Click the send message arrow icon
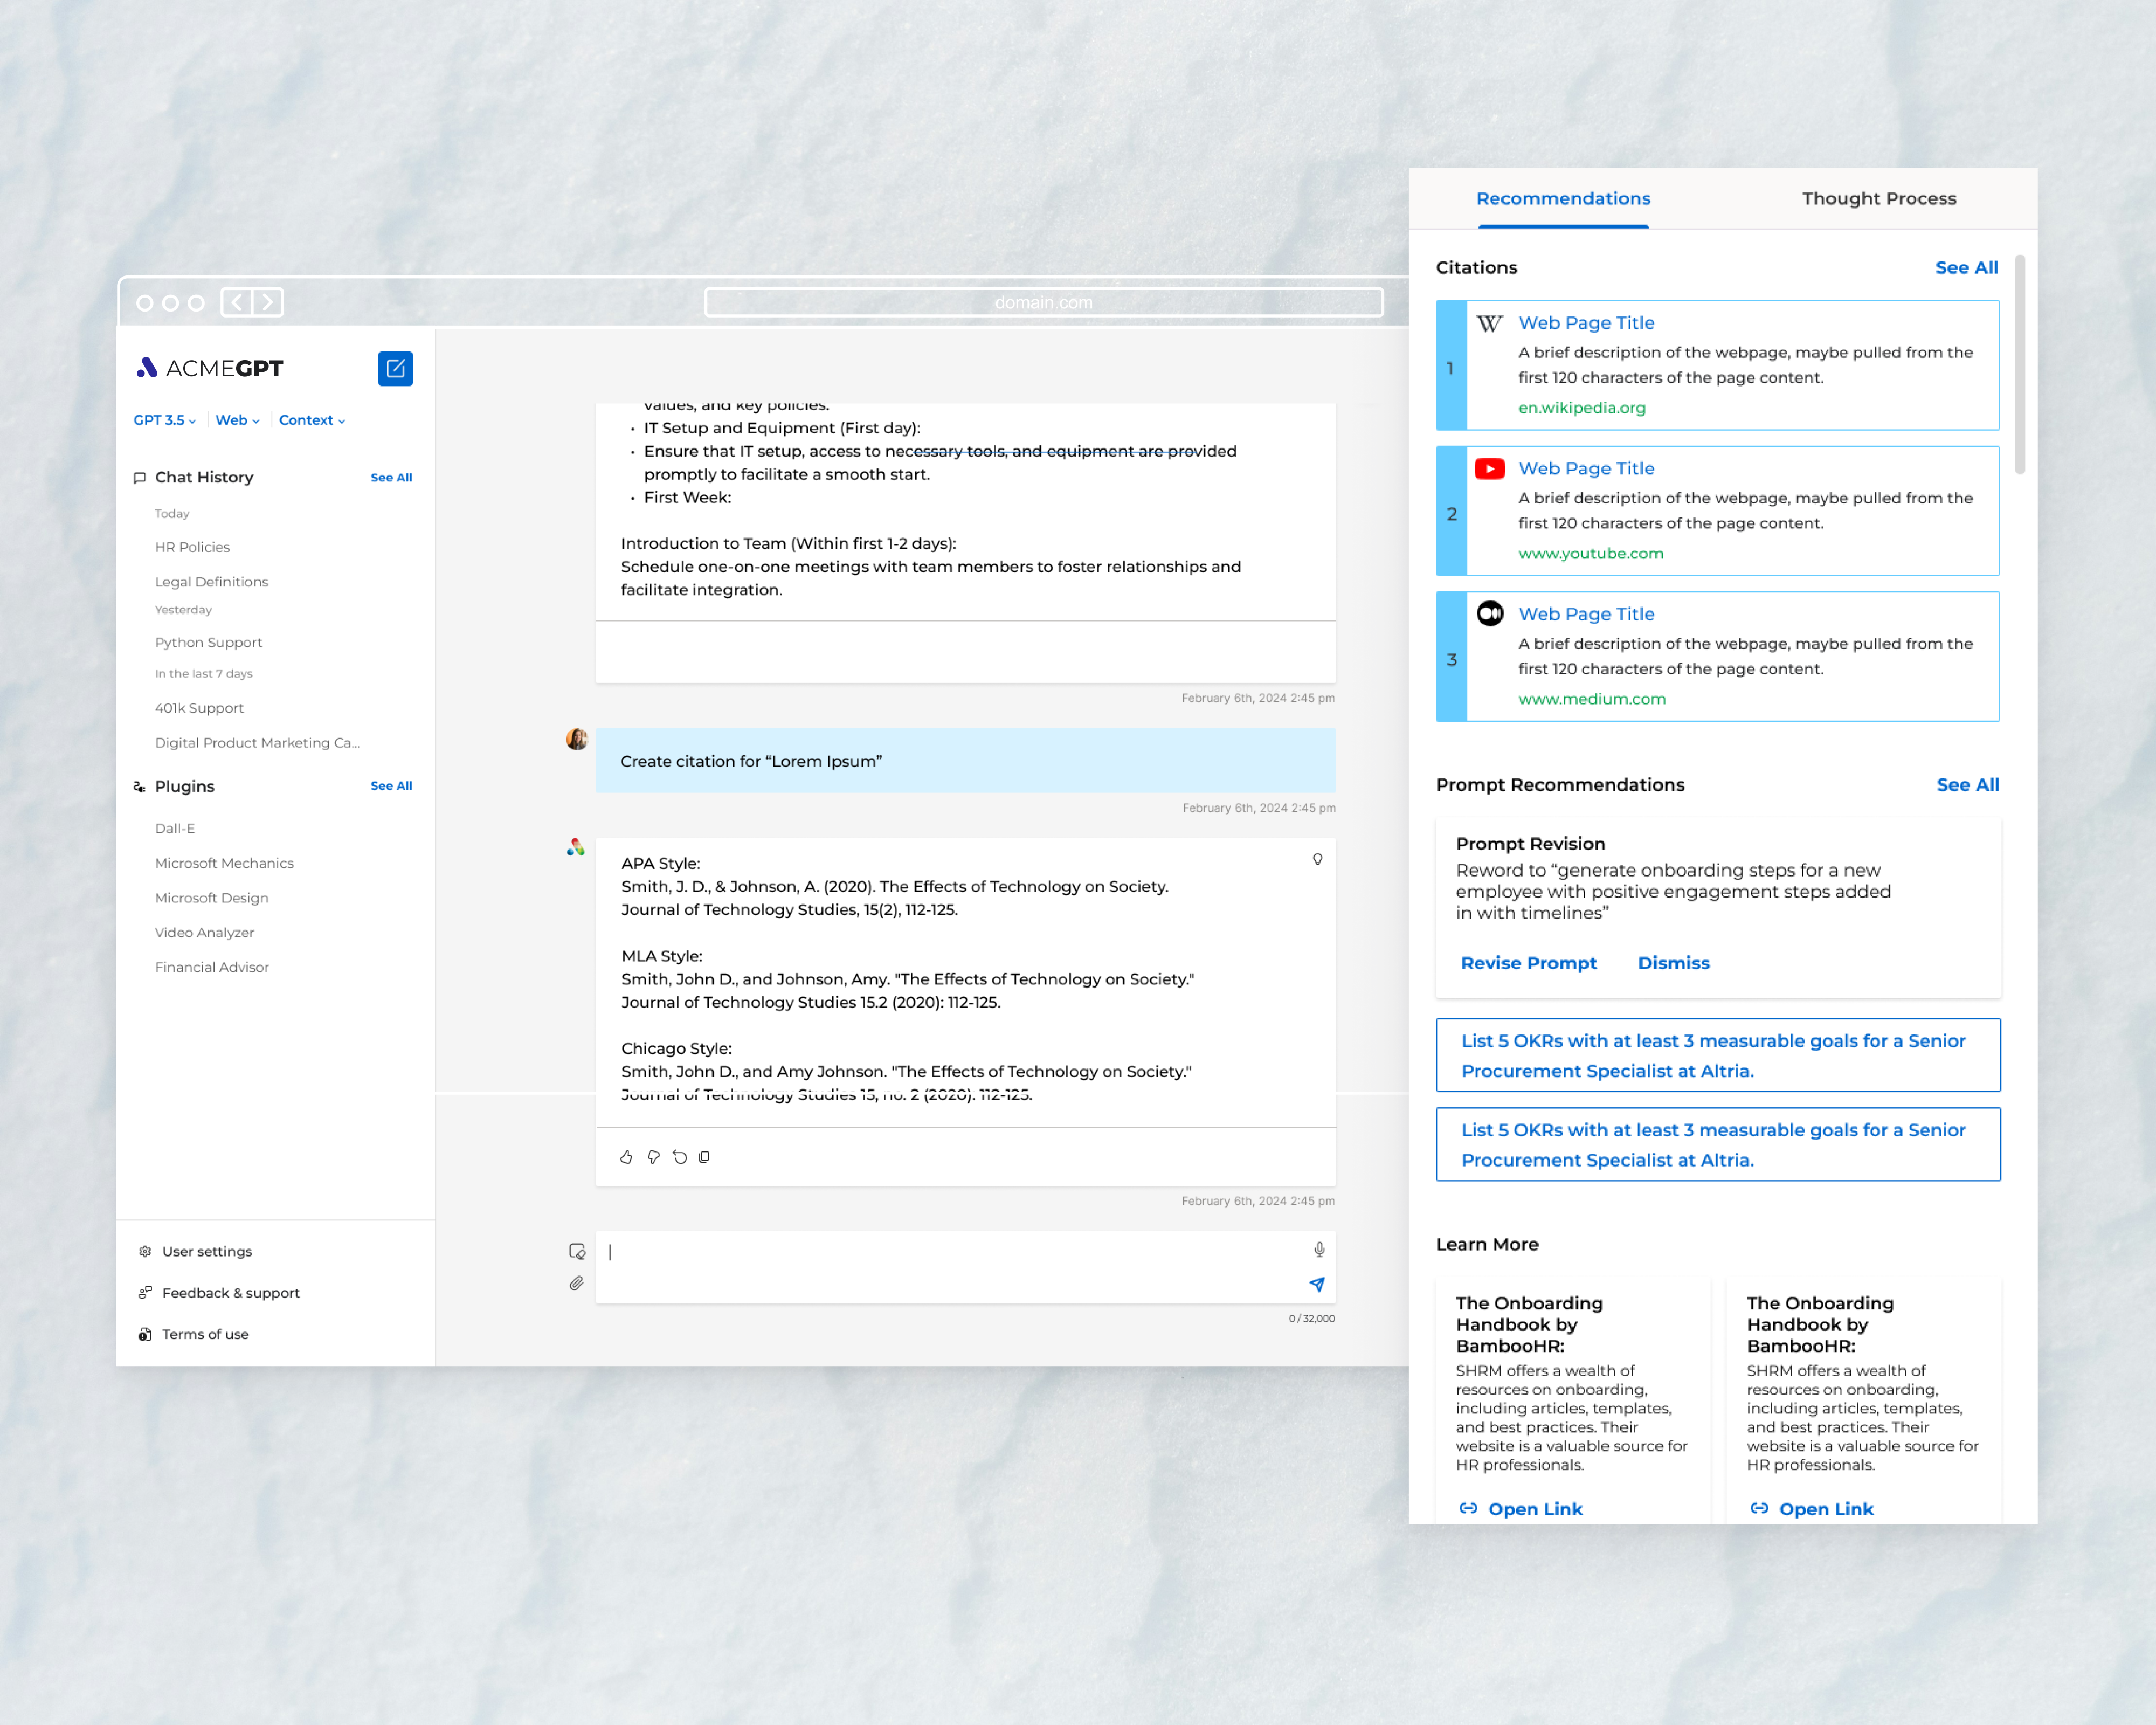Image resolution: width=2156 pixels, height=1725 pixels. tap(1317, 1284)
